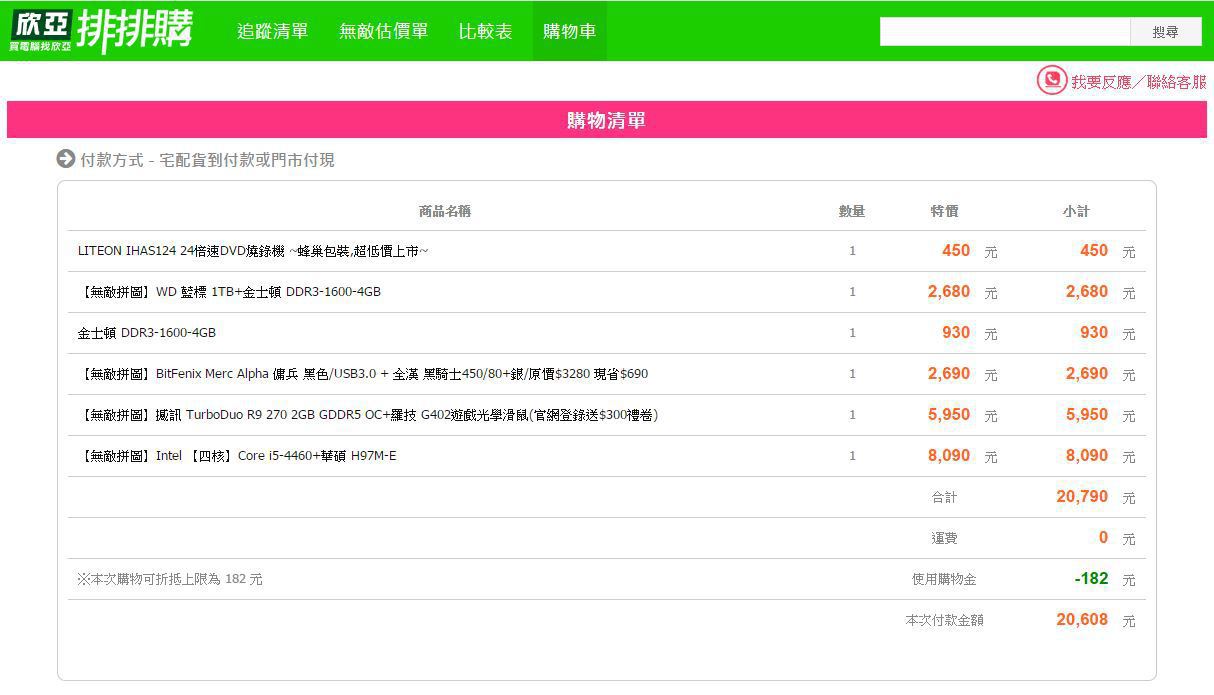Image resolution: width=1214 pixels, height=695 pixels.
Task: Click the 合計 label
Action: [x=944, y=497]
